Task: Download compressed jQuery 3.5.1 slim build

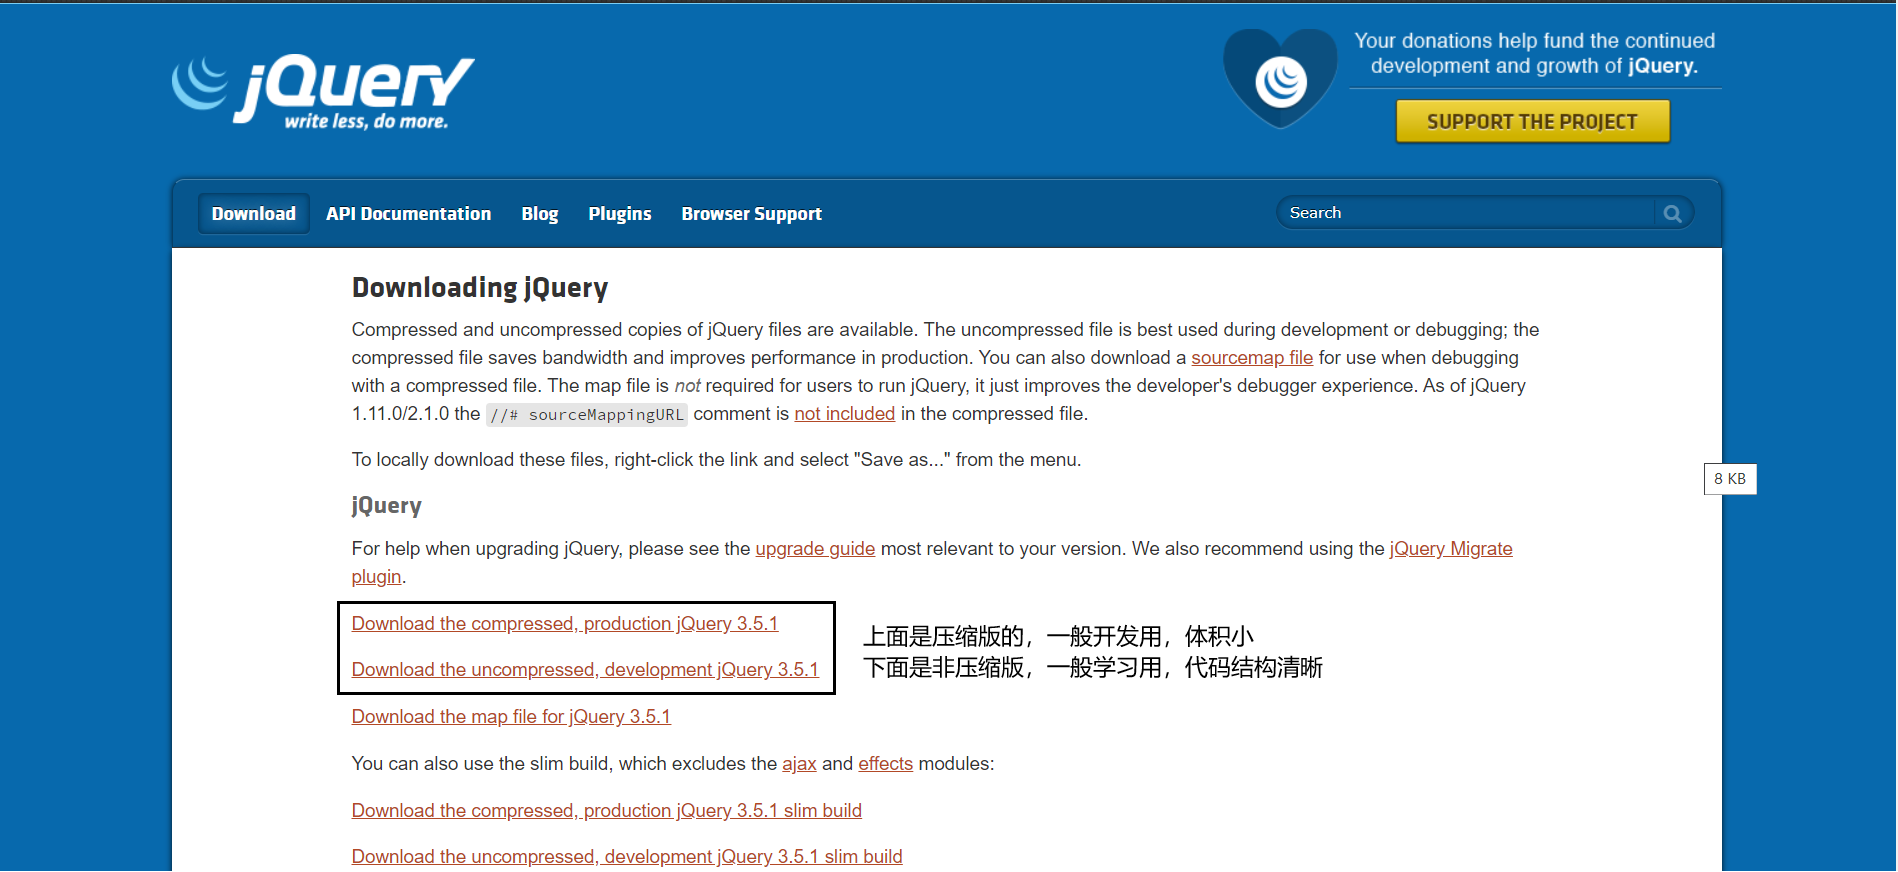Action: pos(607,811)
